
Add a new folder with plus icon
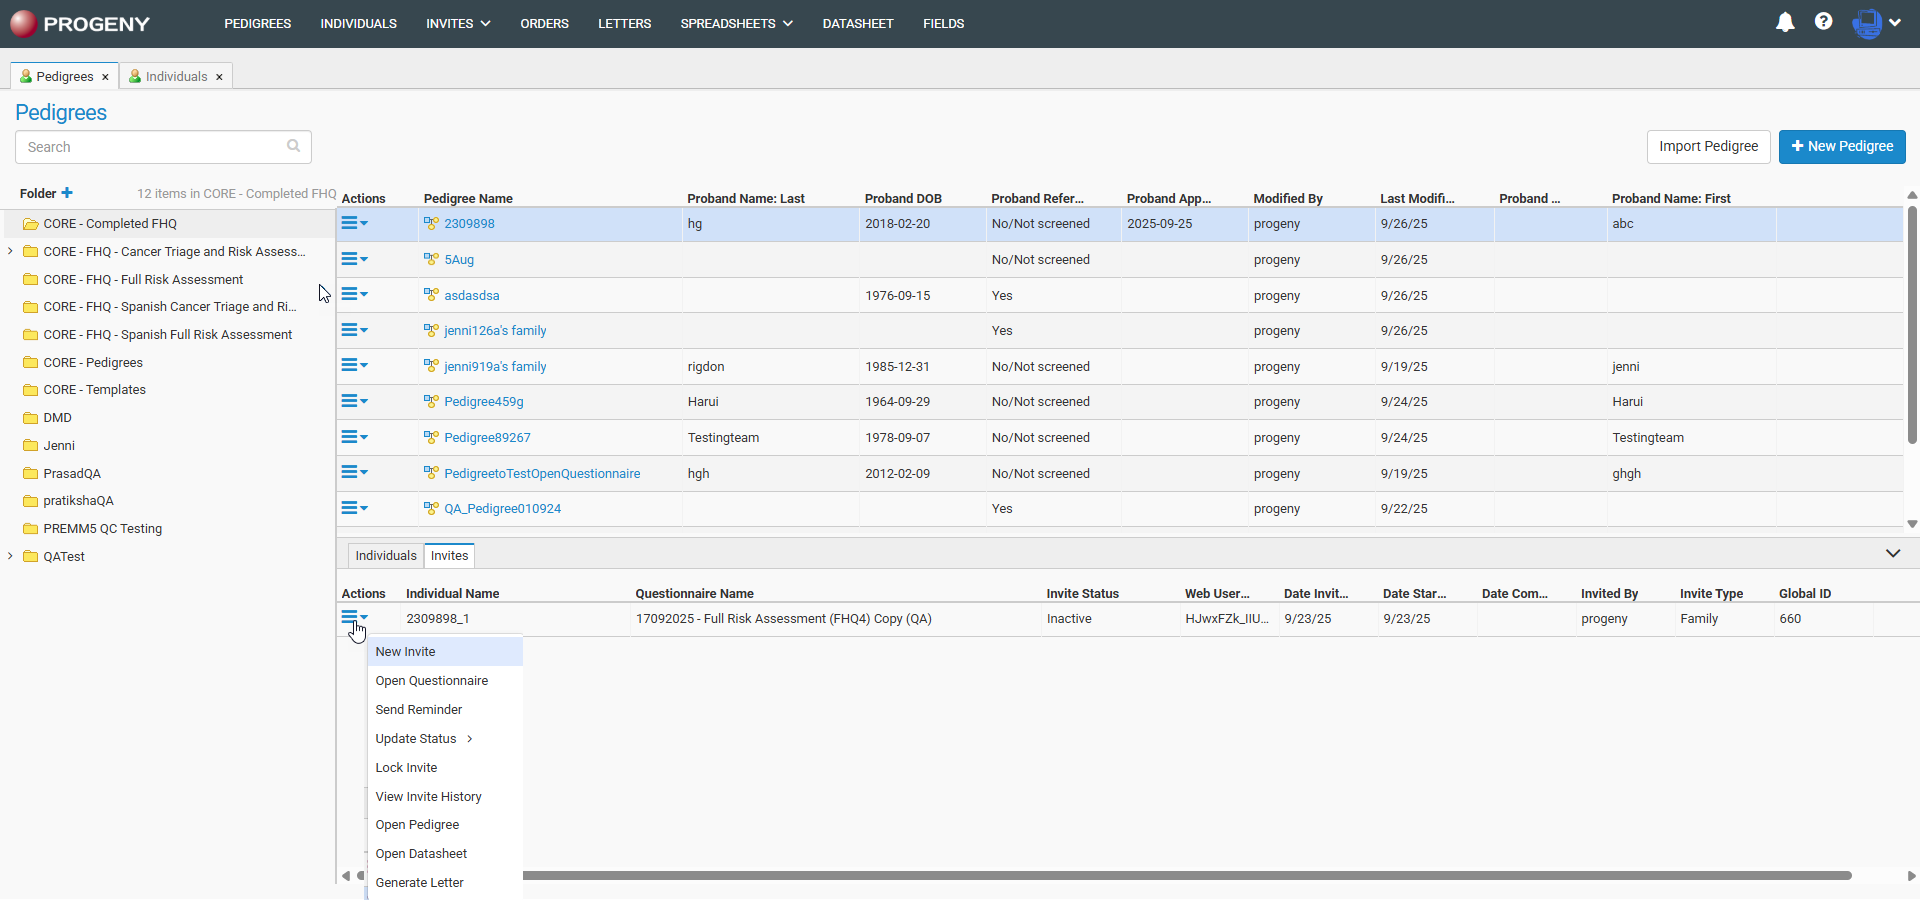click(x=67, y=193)
